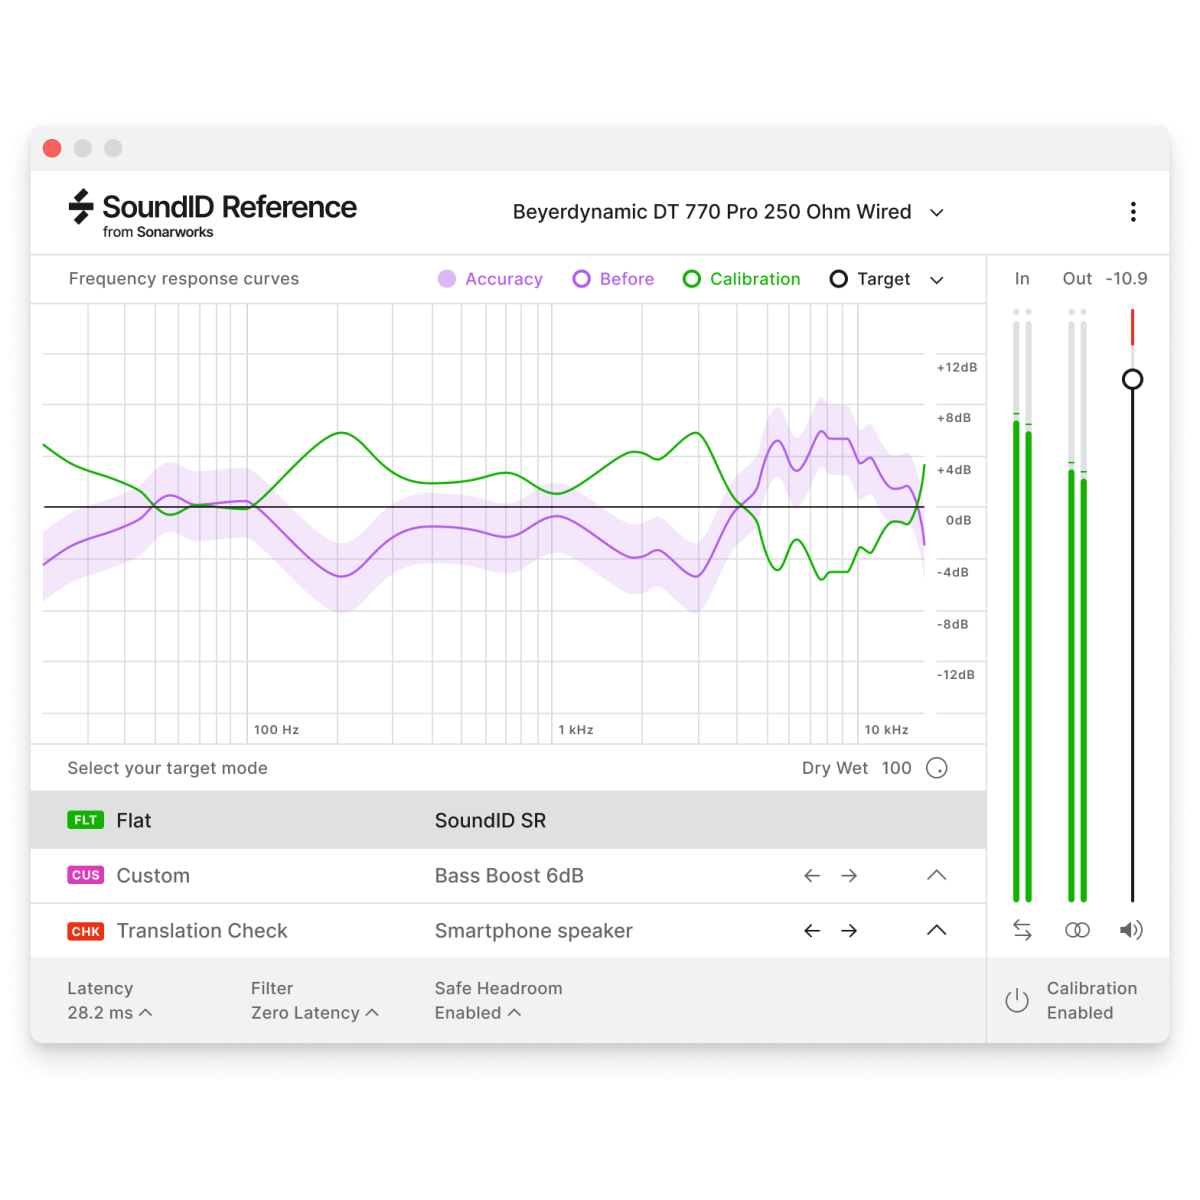Image resolution: width=1200 pixels, height=1200 pixels.
Task: Open the Safe Headroom Enabled setting
Action: coord(477,1013)
